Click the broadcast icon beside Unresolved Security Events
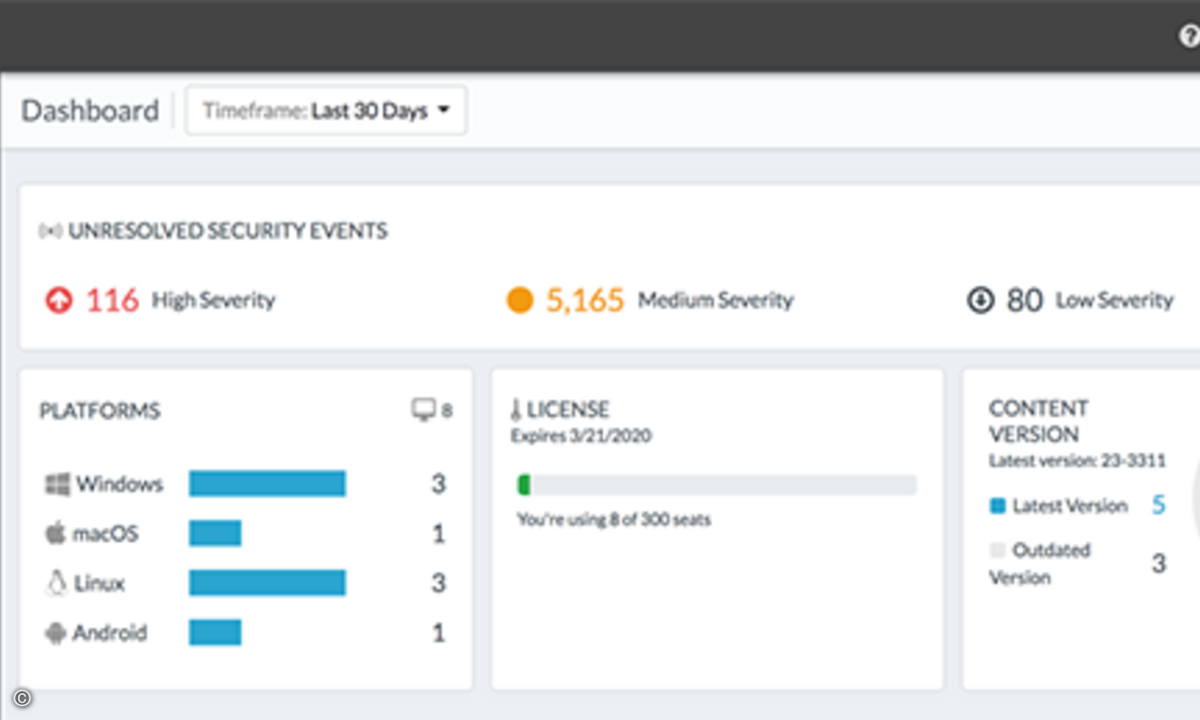1200x720 pixels. coord(50,231)
